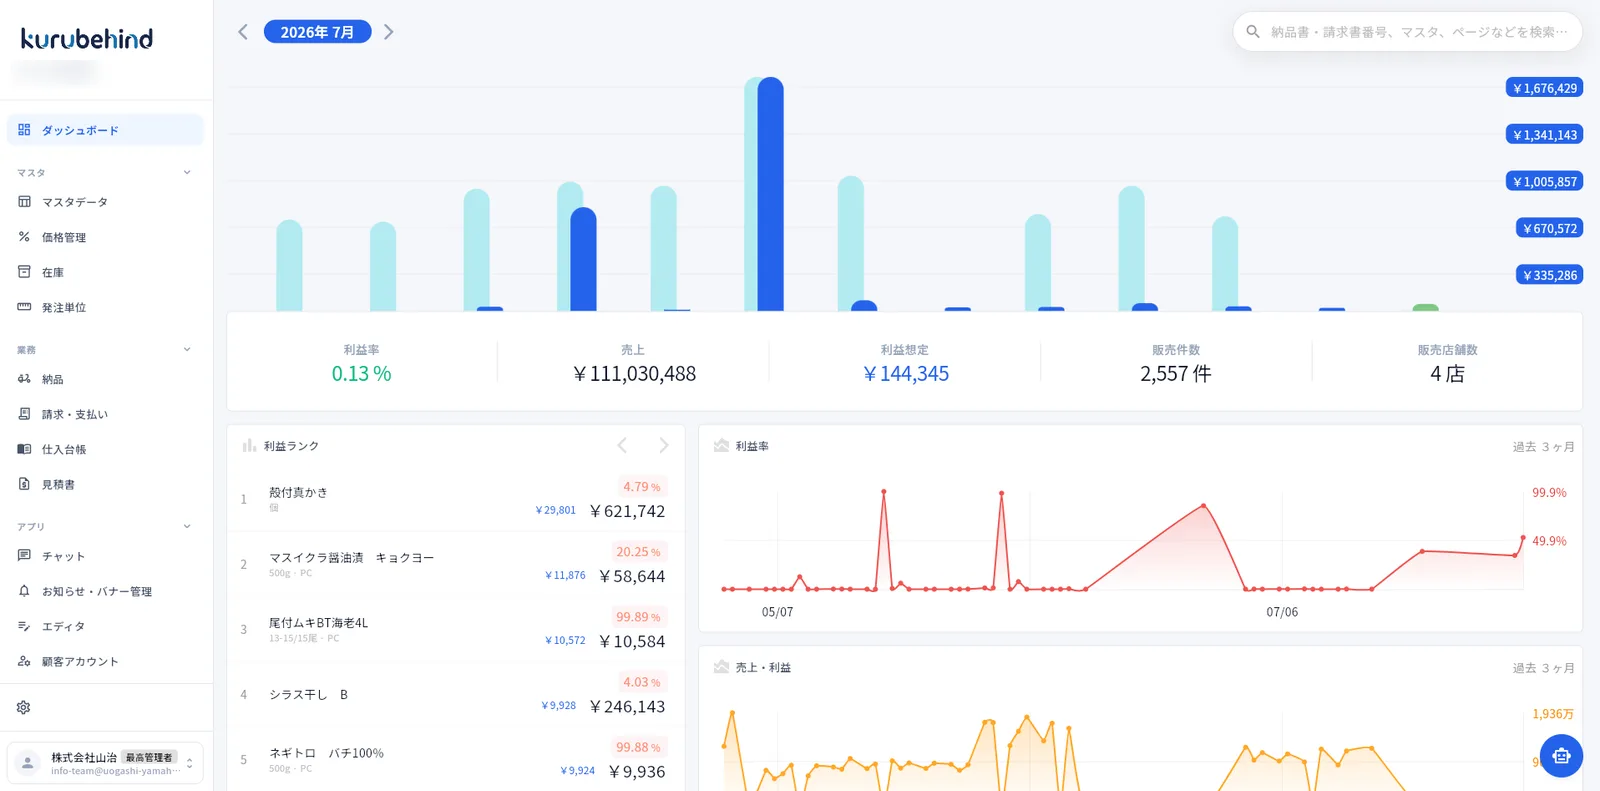Show next page of 利益ランク
The image size is (1600, 791).
[663, 445]
